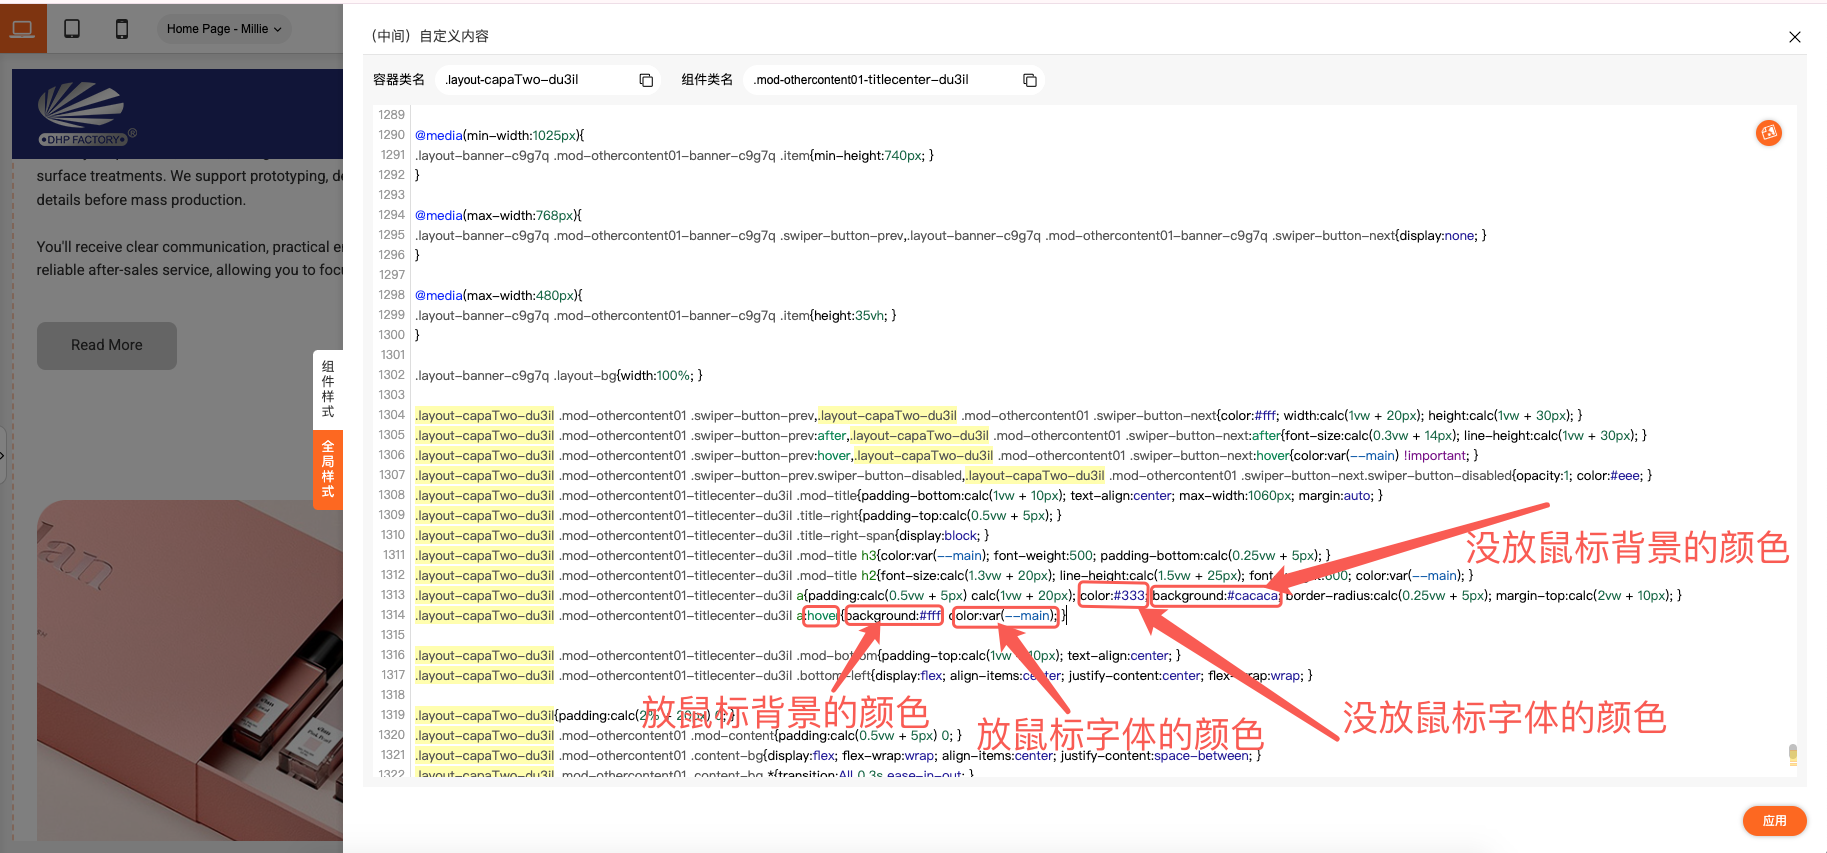Close the 自定义内容 panel
The width and height of the screenshot is (1827, 853).
point(1794,37)
